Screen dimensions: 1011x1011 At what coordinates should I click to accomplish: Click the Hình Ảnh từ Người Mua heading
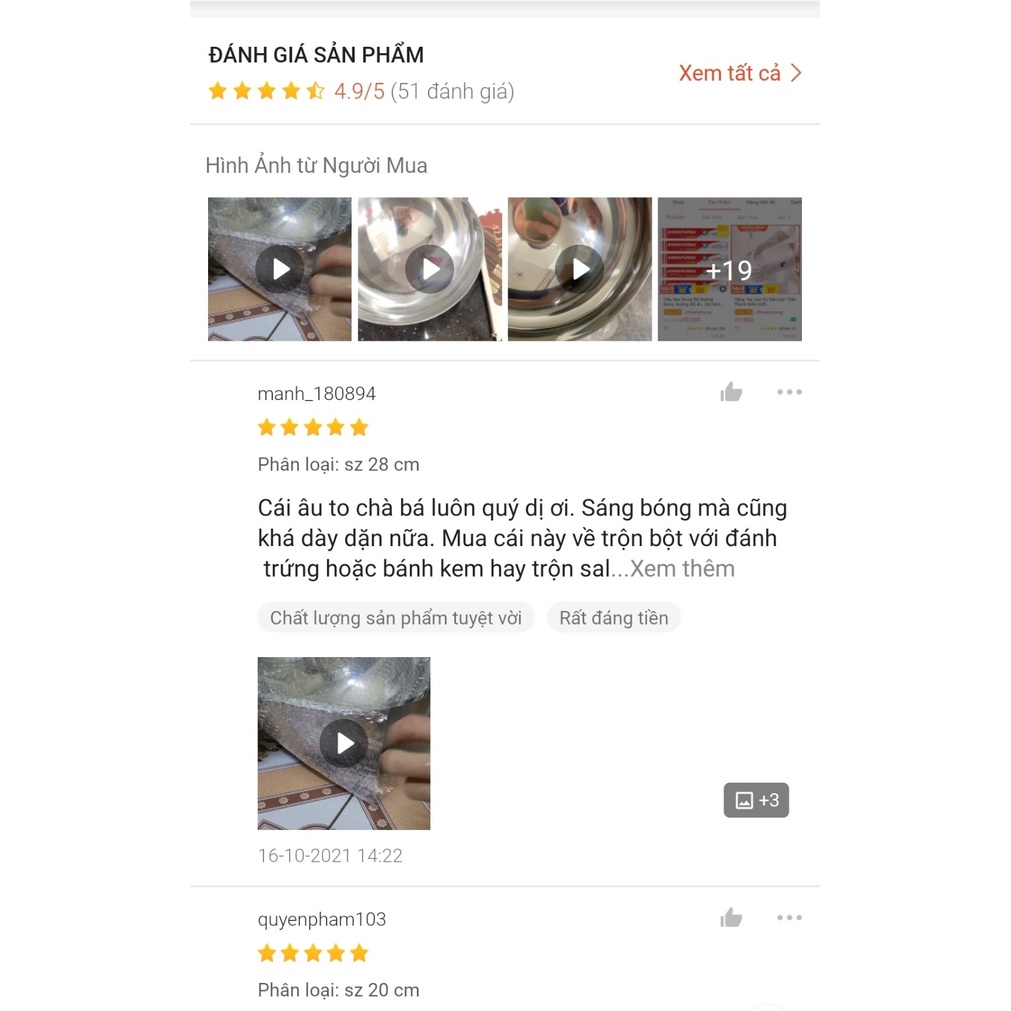pos(316,166)
